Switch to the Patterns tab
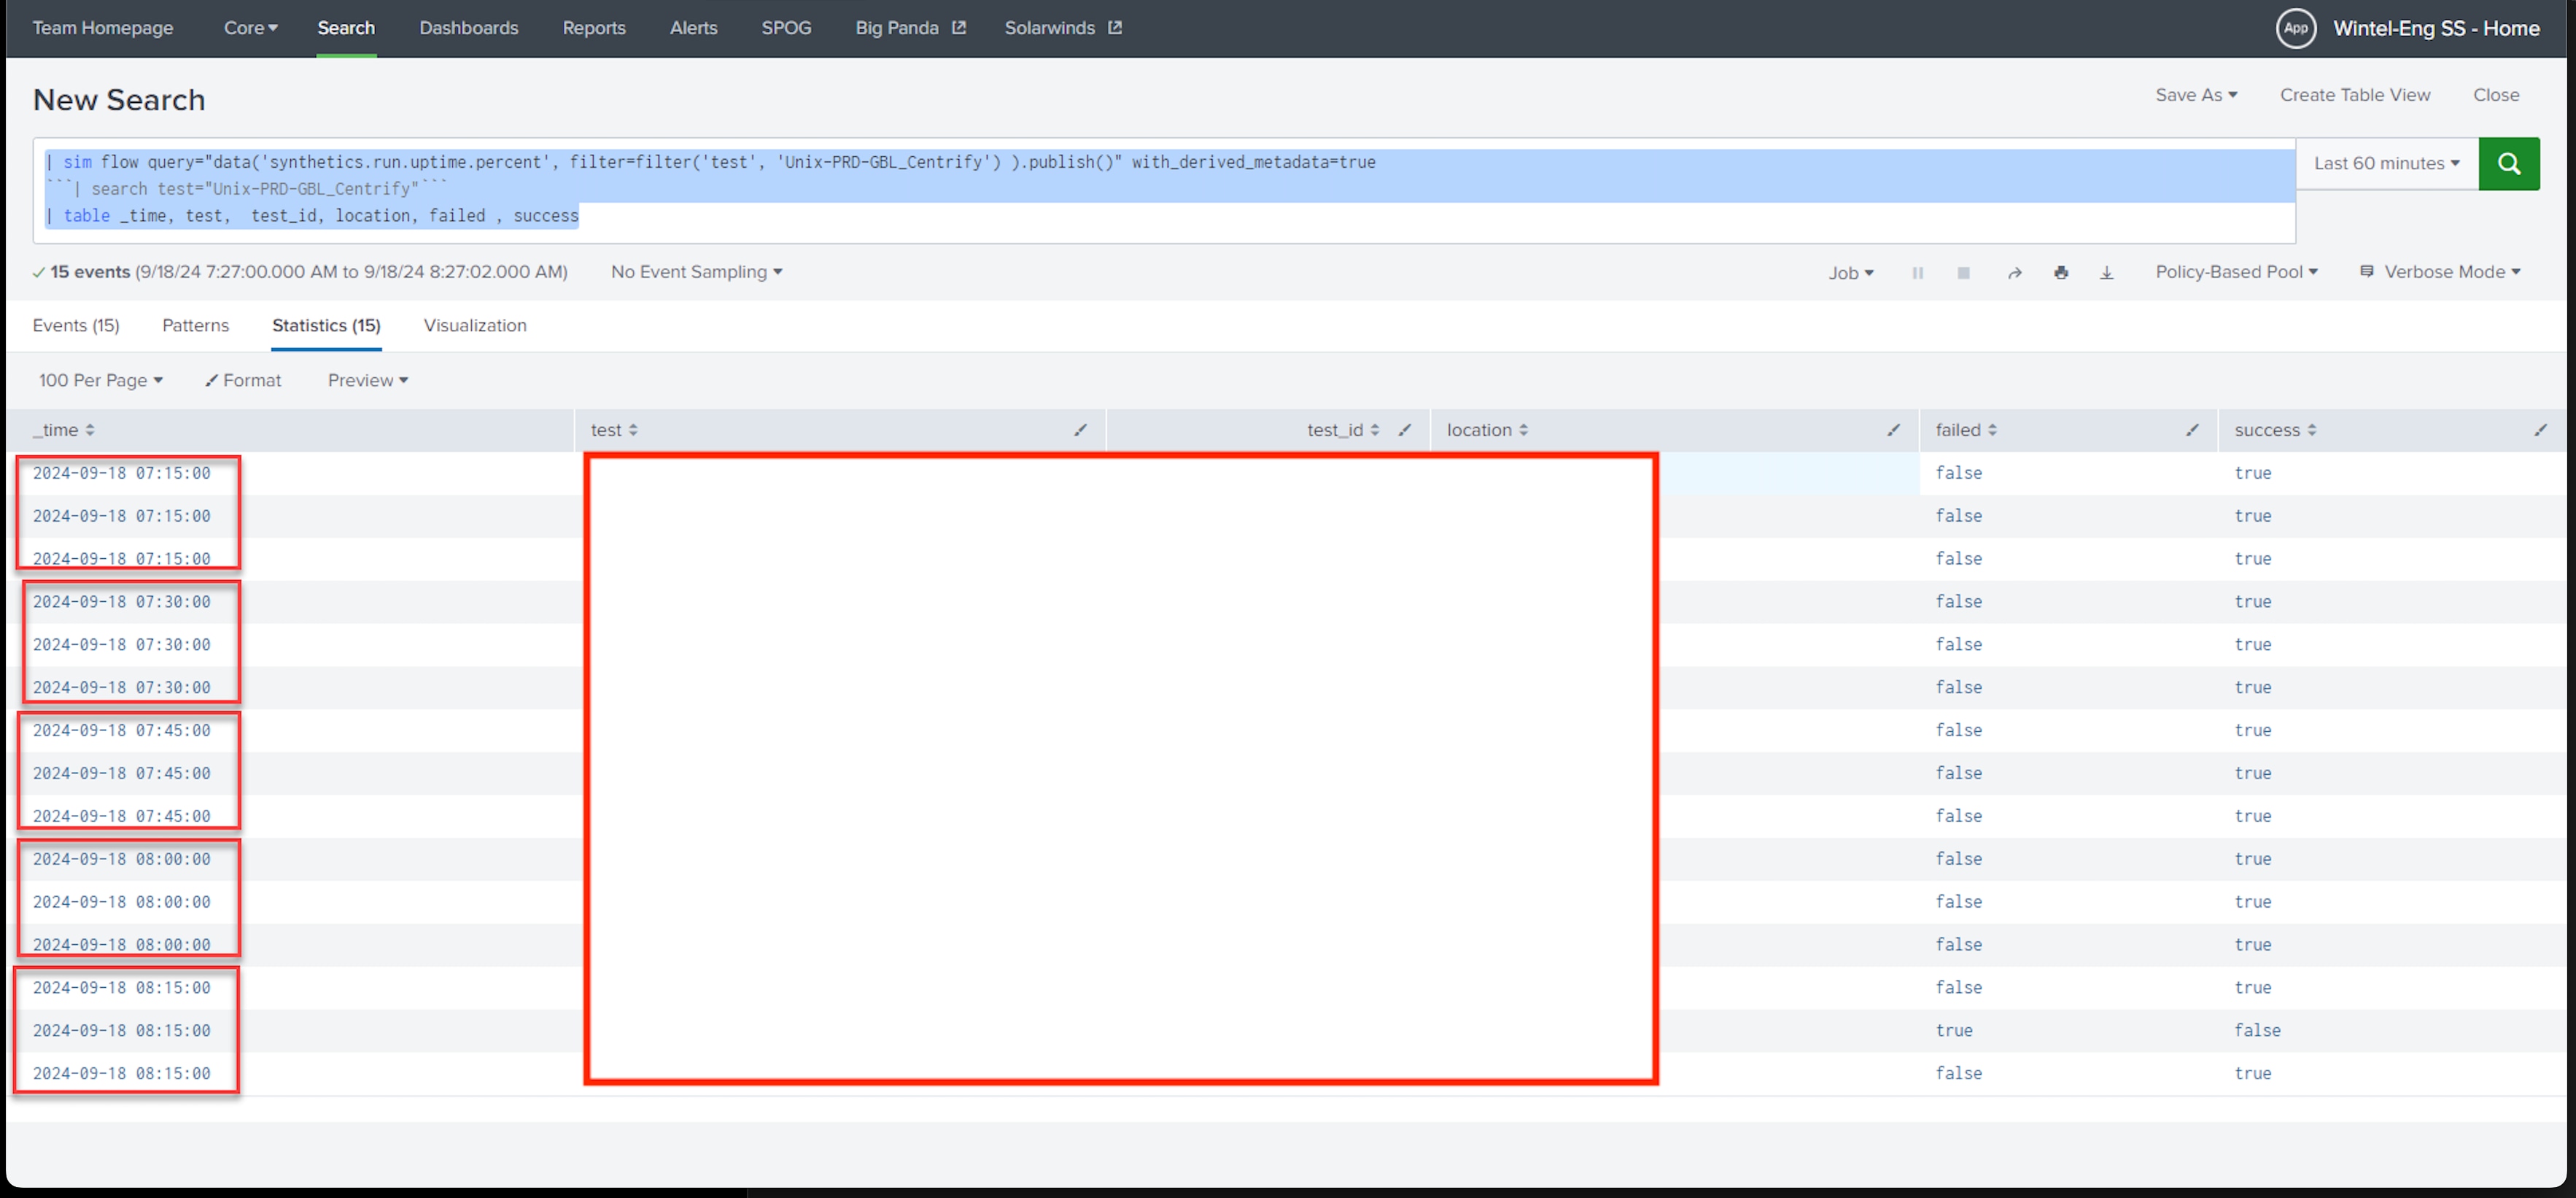 coord(195,325)
